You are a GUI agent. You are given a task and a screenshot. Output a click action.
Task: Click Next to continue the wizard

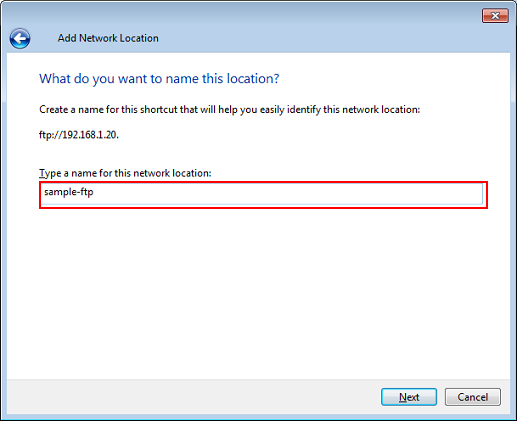[x=409, y=397]
